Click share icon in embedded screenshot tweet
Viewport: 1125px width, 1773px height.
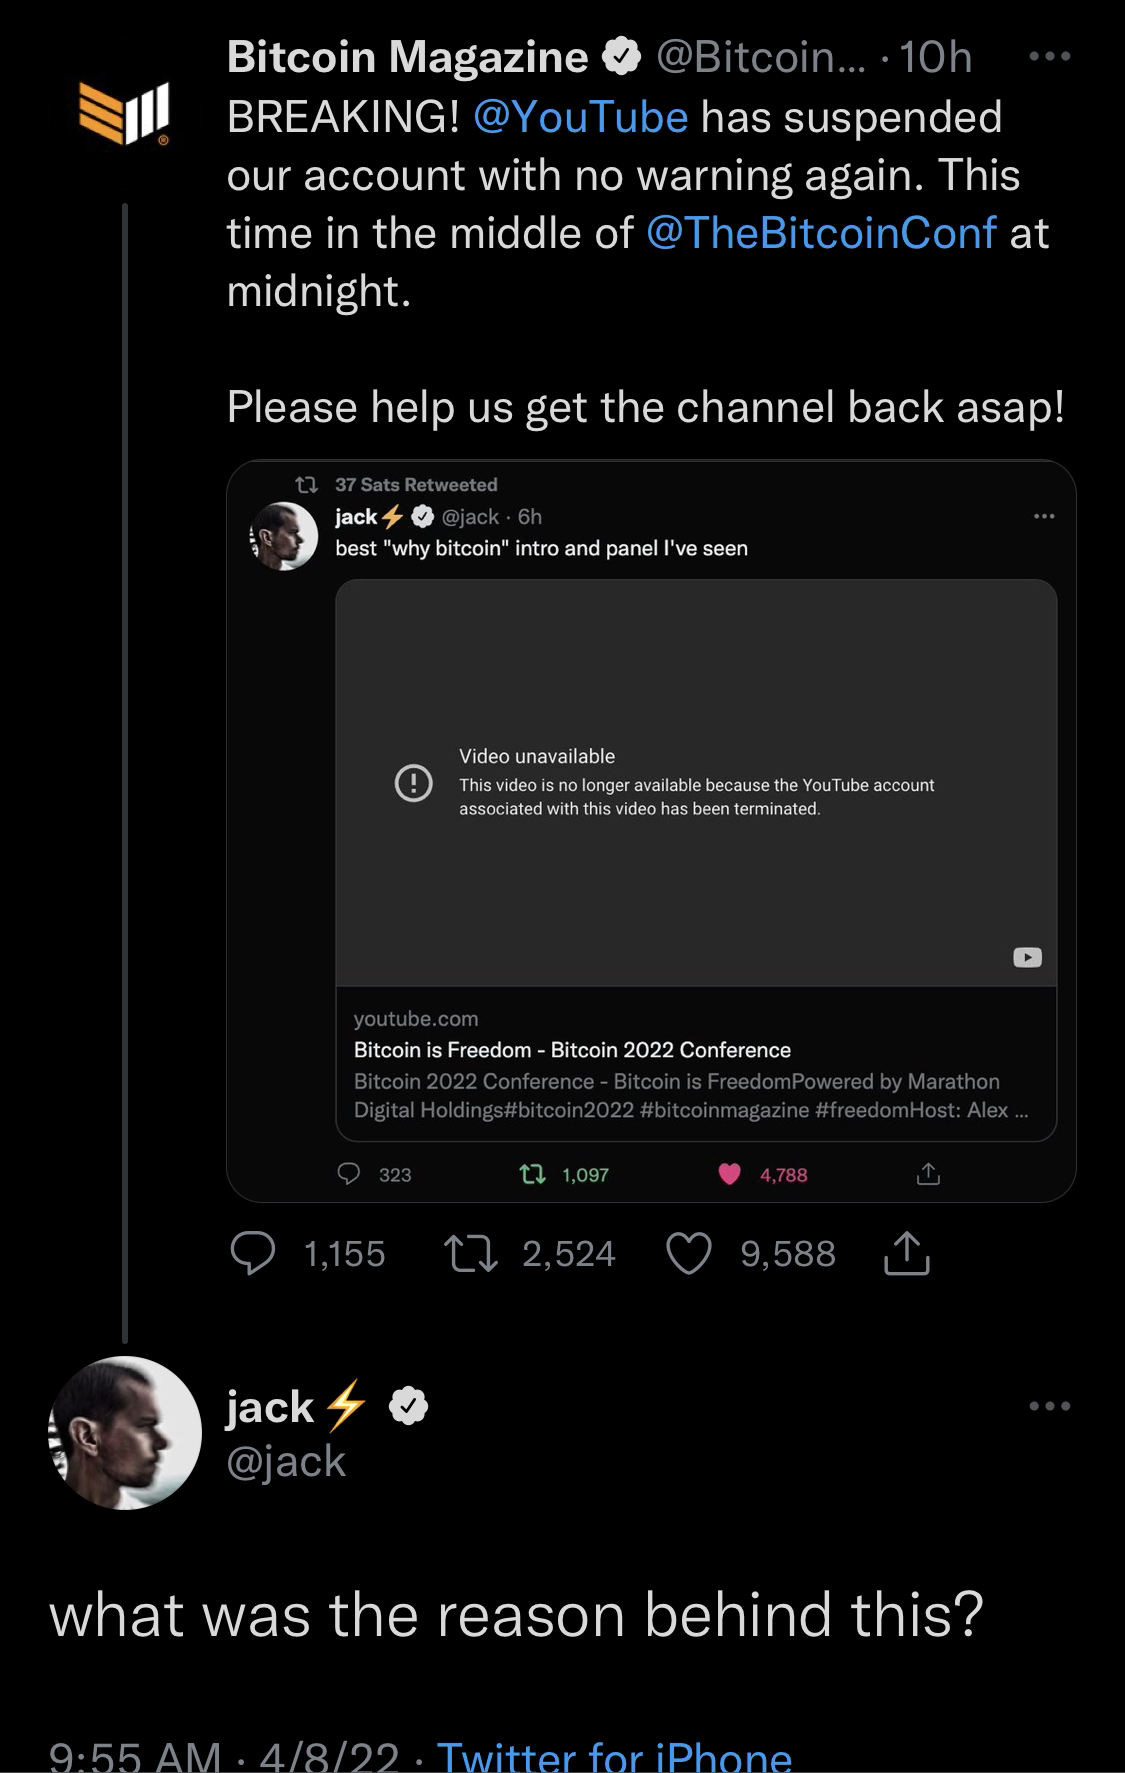click(x=928, y=1174)
